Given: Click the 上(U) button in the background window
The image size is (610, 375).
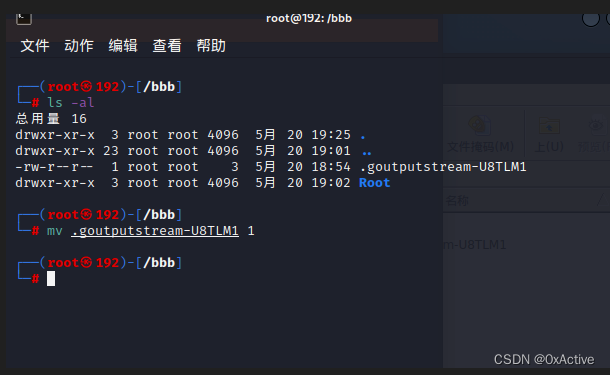Looking at the screenshot, I should 549,134.
